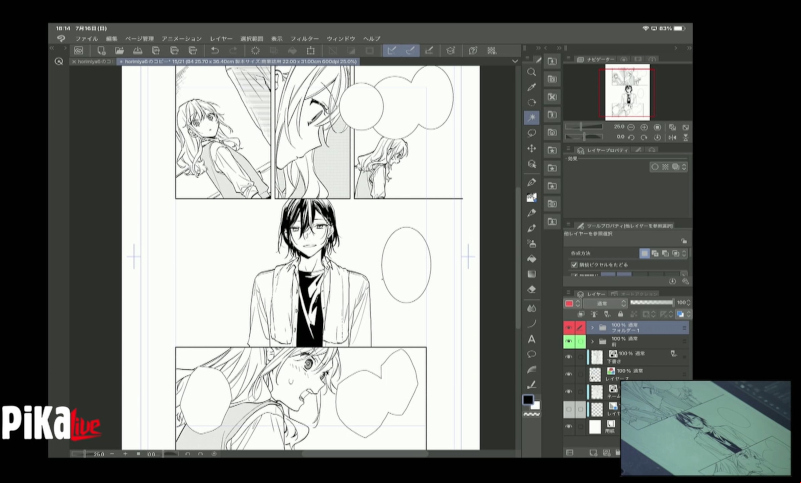
Task: Click the Redo arrow in command bar
Action: click(233, 51)
